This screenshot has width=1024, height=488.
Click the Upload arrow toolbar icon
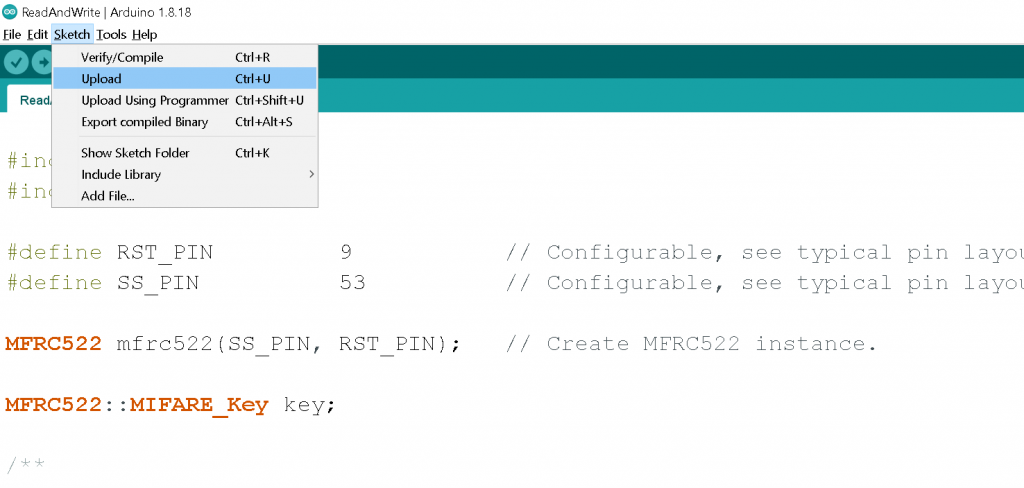click(x=42, y=62)
